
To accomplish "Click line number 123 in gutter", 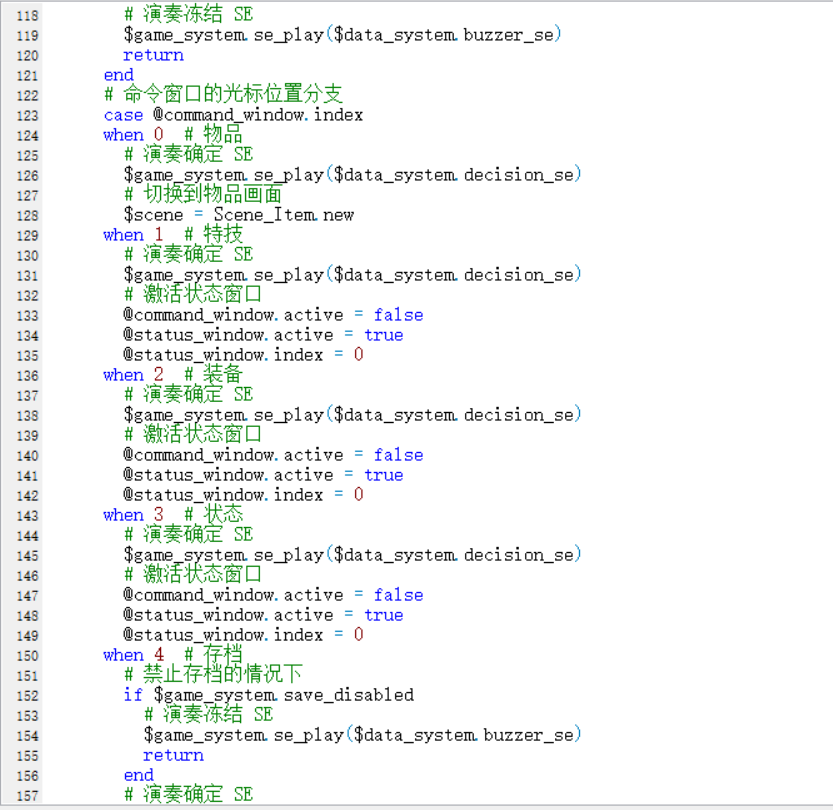I will [27, 116].
